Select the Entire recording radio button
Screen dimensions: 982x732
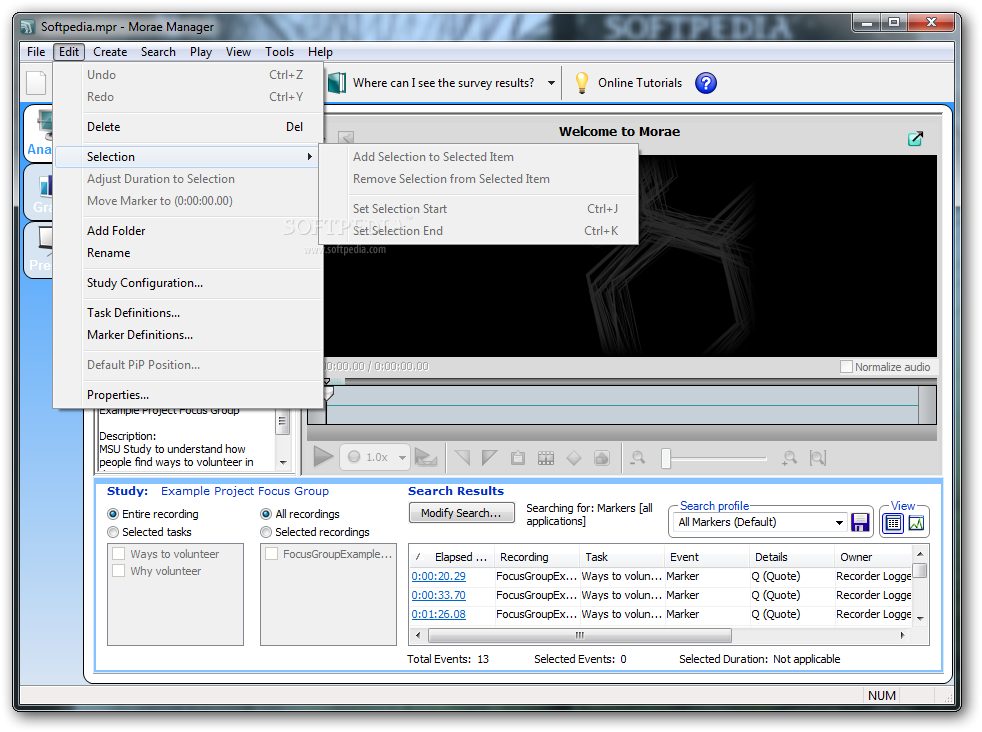tap(113, 514)
